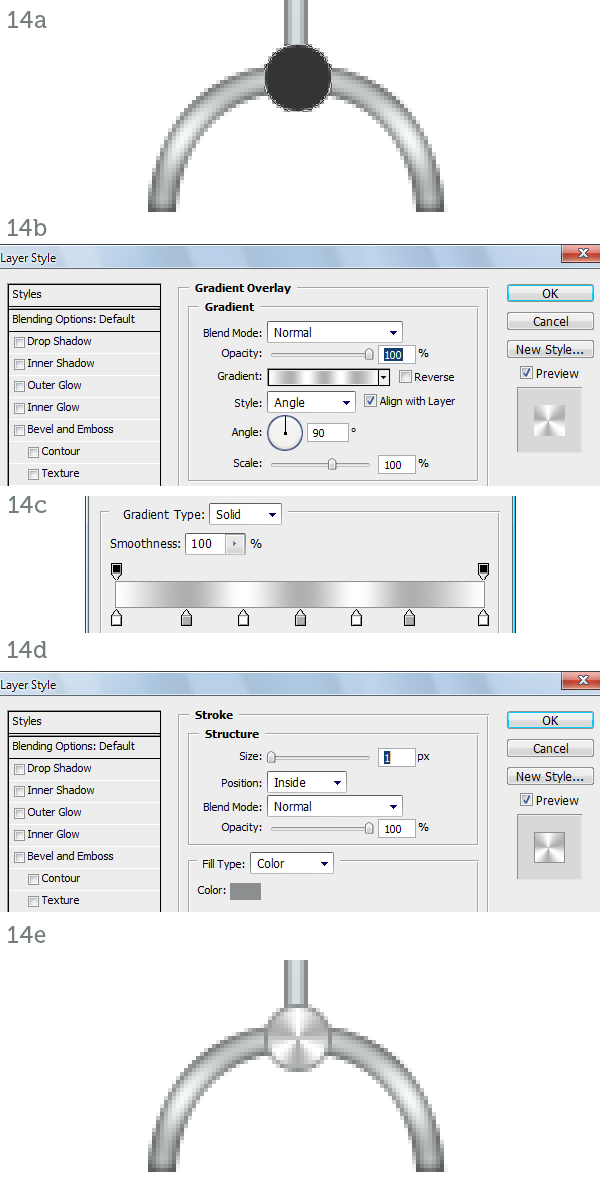Select Bevel and Emboss row in Stroke dialog
The image size is (600, 1197).
84,857
